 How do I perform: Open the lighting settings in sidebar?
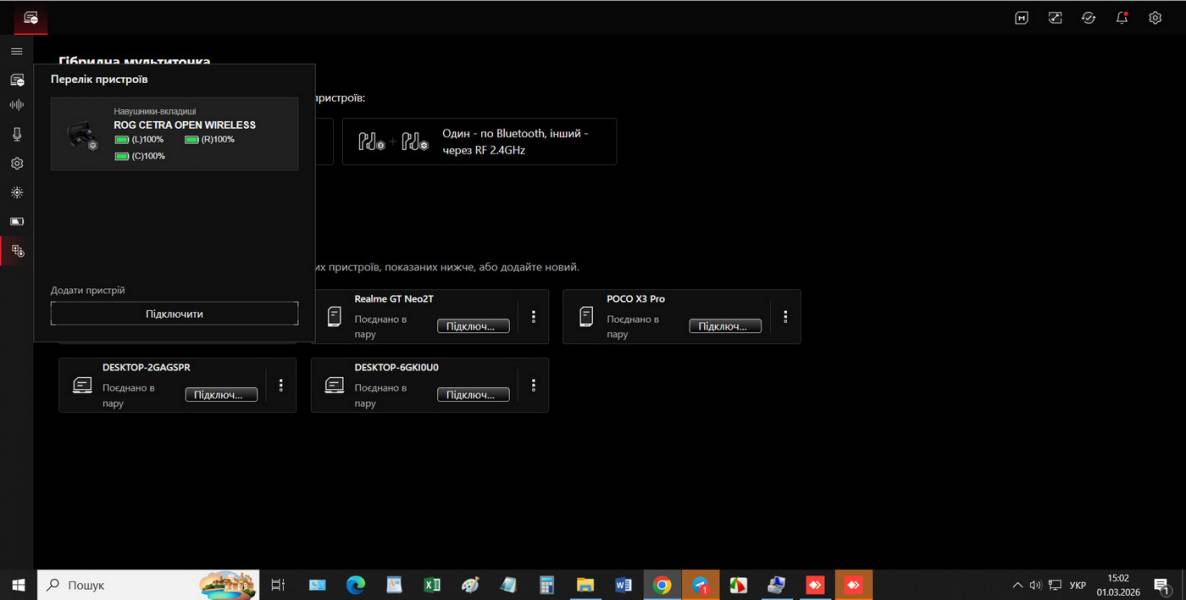coord(16,192)
